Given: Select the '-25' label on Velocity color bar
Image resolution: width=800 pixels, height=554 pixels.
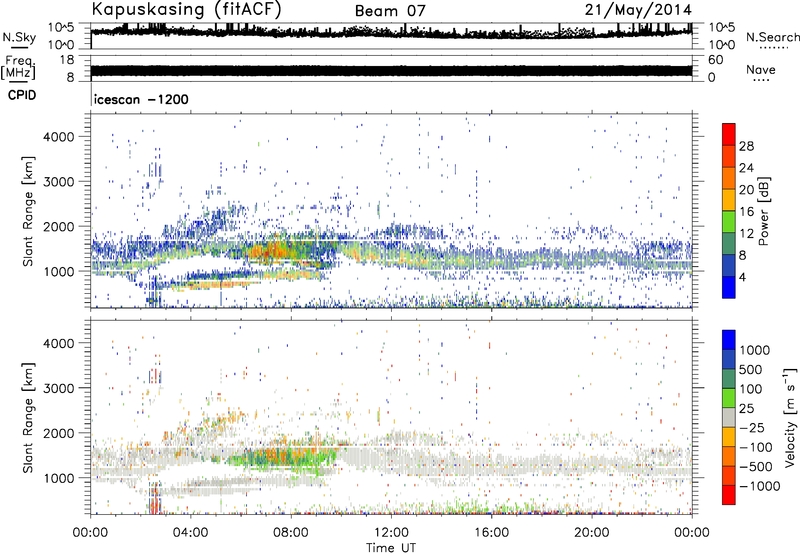Looking at the screenshot, I should pyautogui.click(x=753, y=427).
